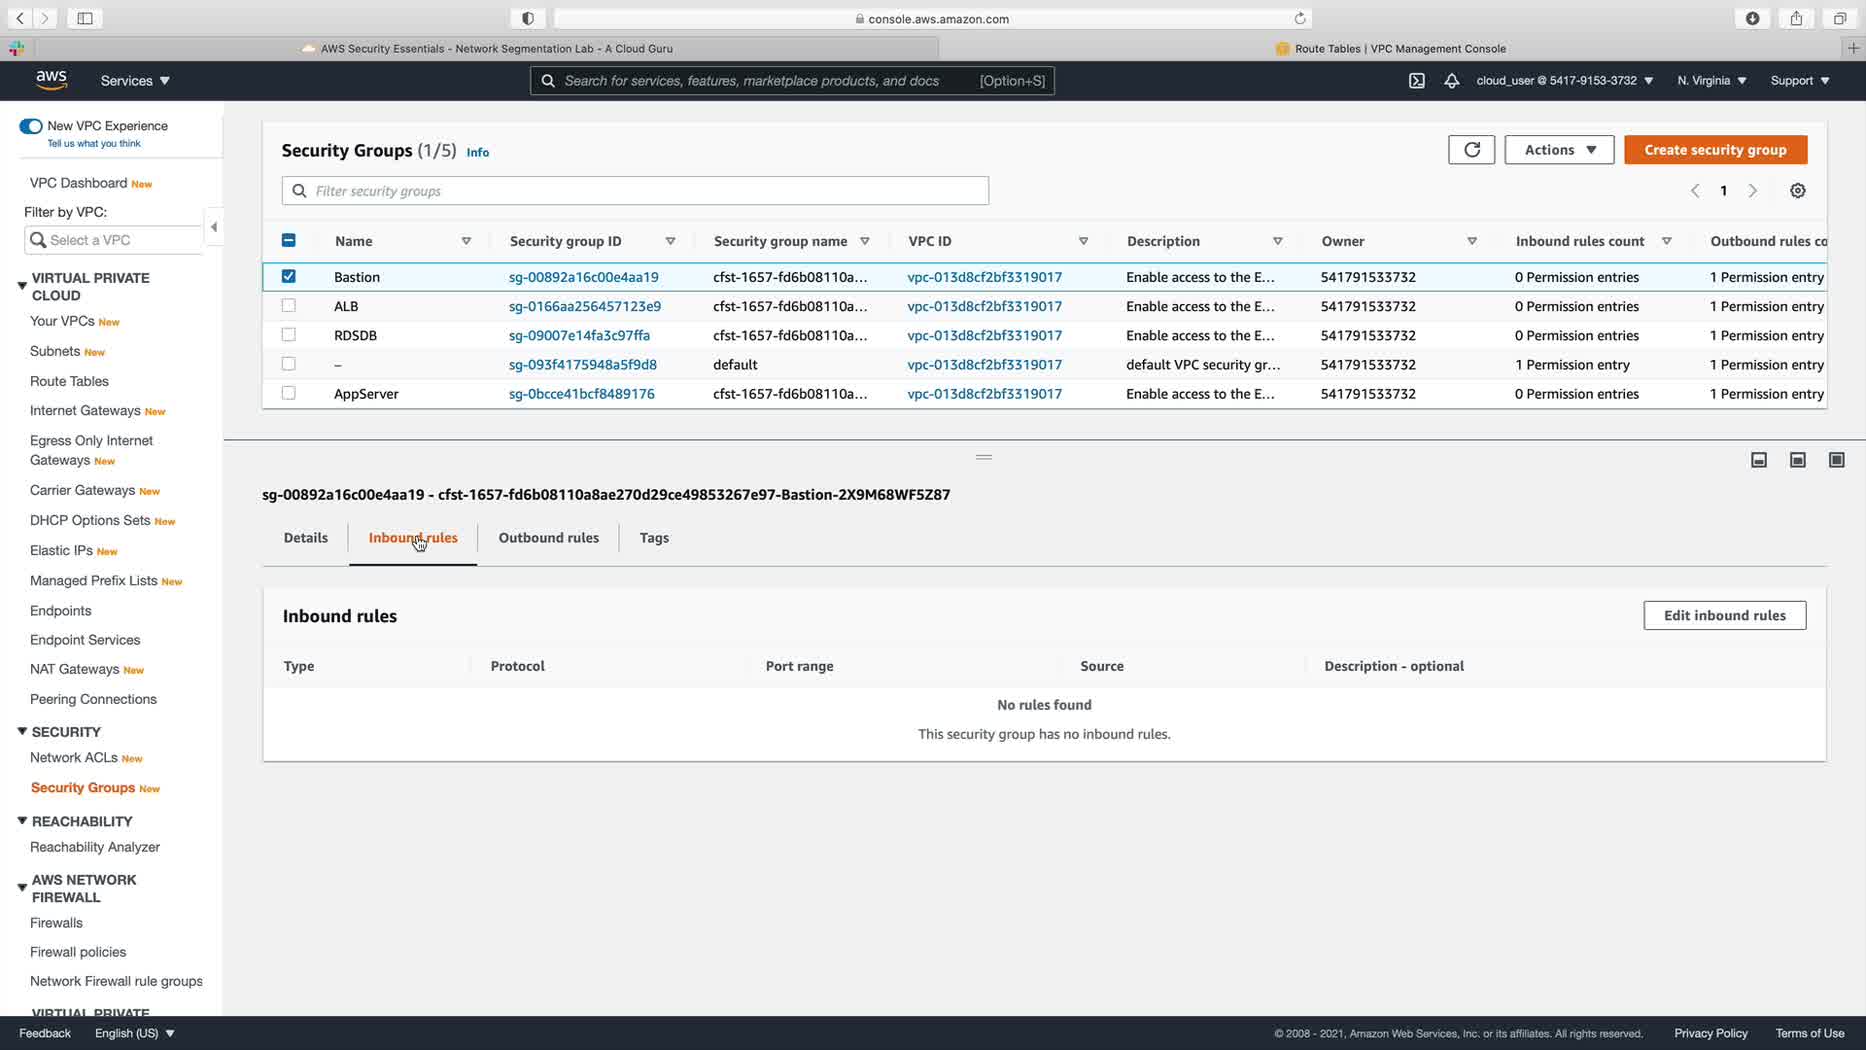Image resolution: width=1866 pixels, height=1050 pixels.
Task: Open the privacy shield icon
Action: (x=528, y=18)
